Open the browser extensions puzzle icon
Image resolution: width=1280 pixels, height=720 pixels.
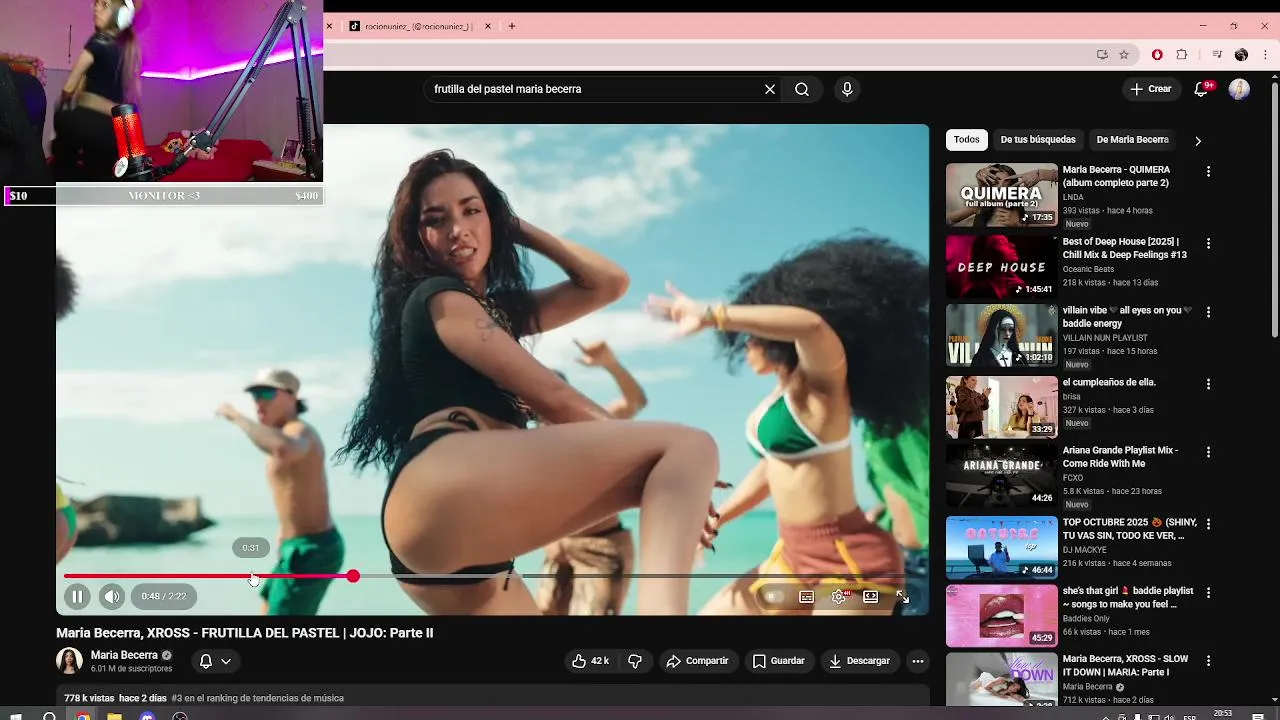(x=1182, y=55)
